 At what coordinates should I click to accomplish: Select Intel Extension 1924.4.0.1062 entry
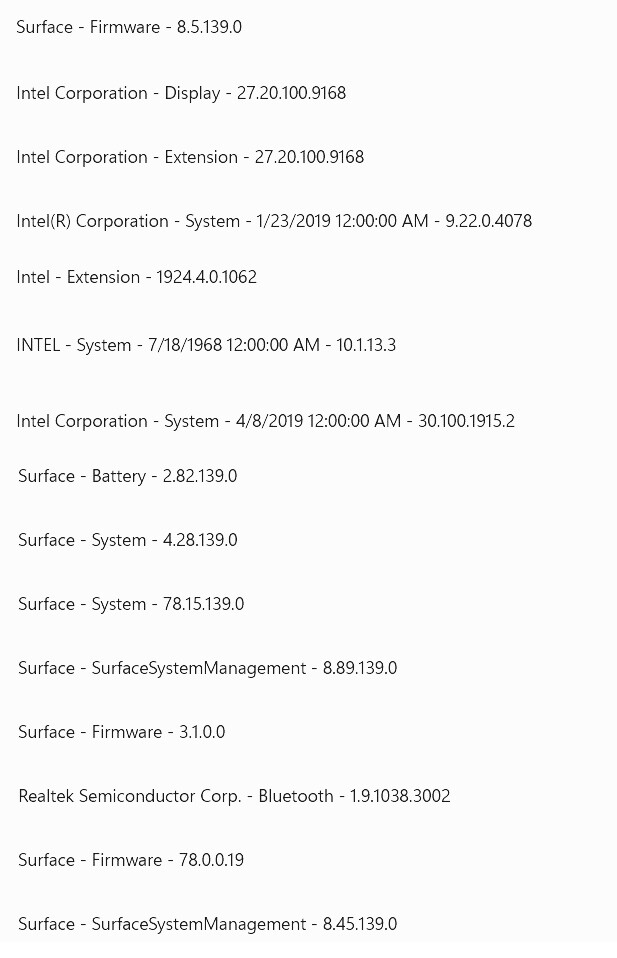[x=137, y=277]
